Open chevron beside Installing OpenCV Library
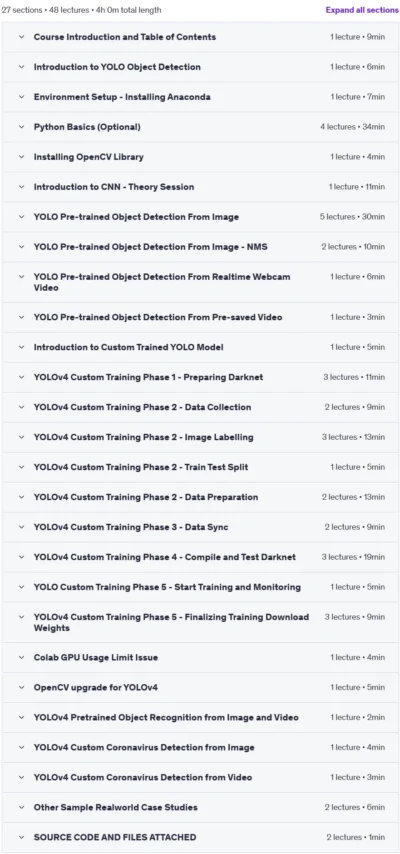This screenshot has width=400, height=854. [x=21, y=157]
